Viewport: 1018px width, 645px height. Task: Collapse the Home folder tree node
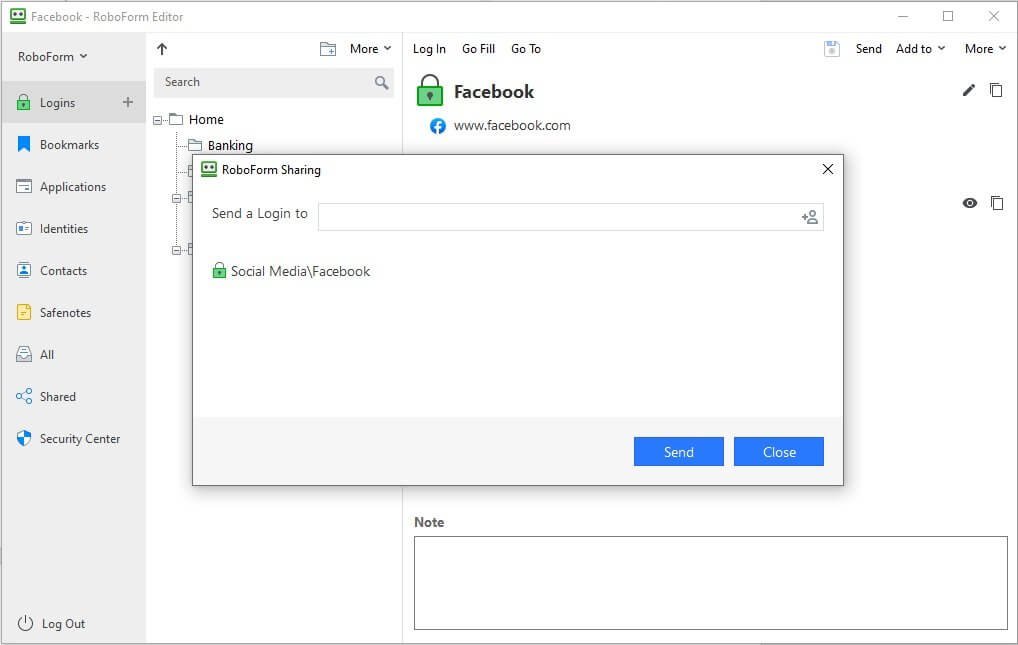pyautogui.click(x=158, y=120)
